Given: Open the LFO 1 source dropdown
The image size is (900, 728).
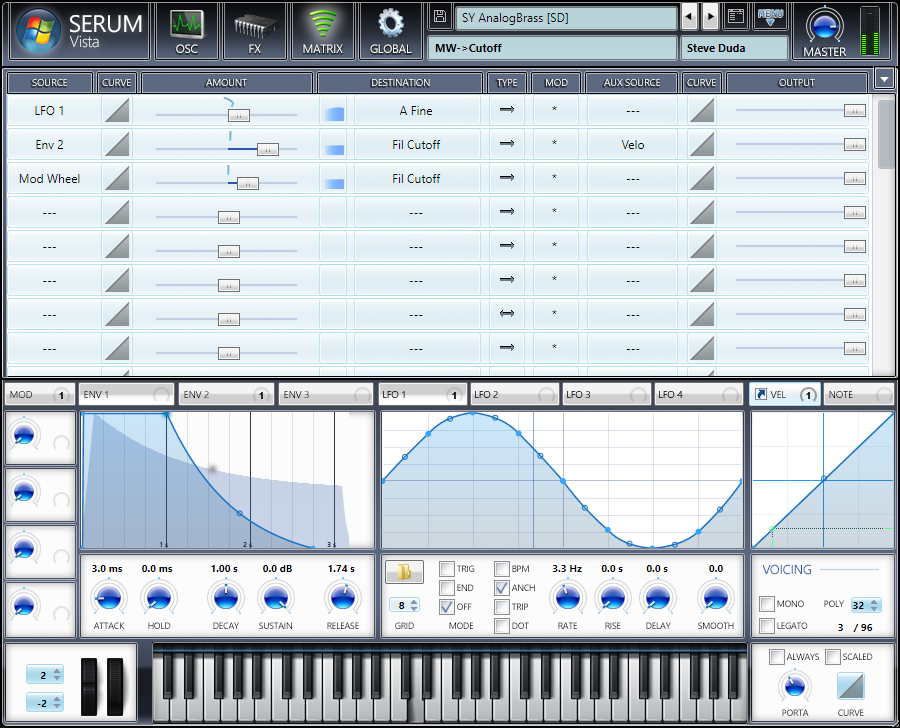Looking at the screenshot, I should click(50, 110).
